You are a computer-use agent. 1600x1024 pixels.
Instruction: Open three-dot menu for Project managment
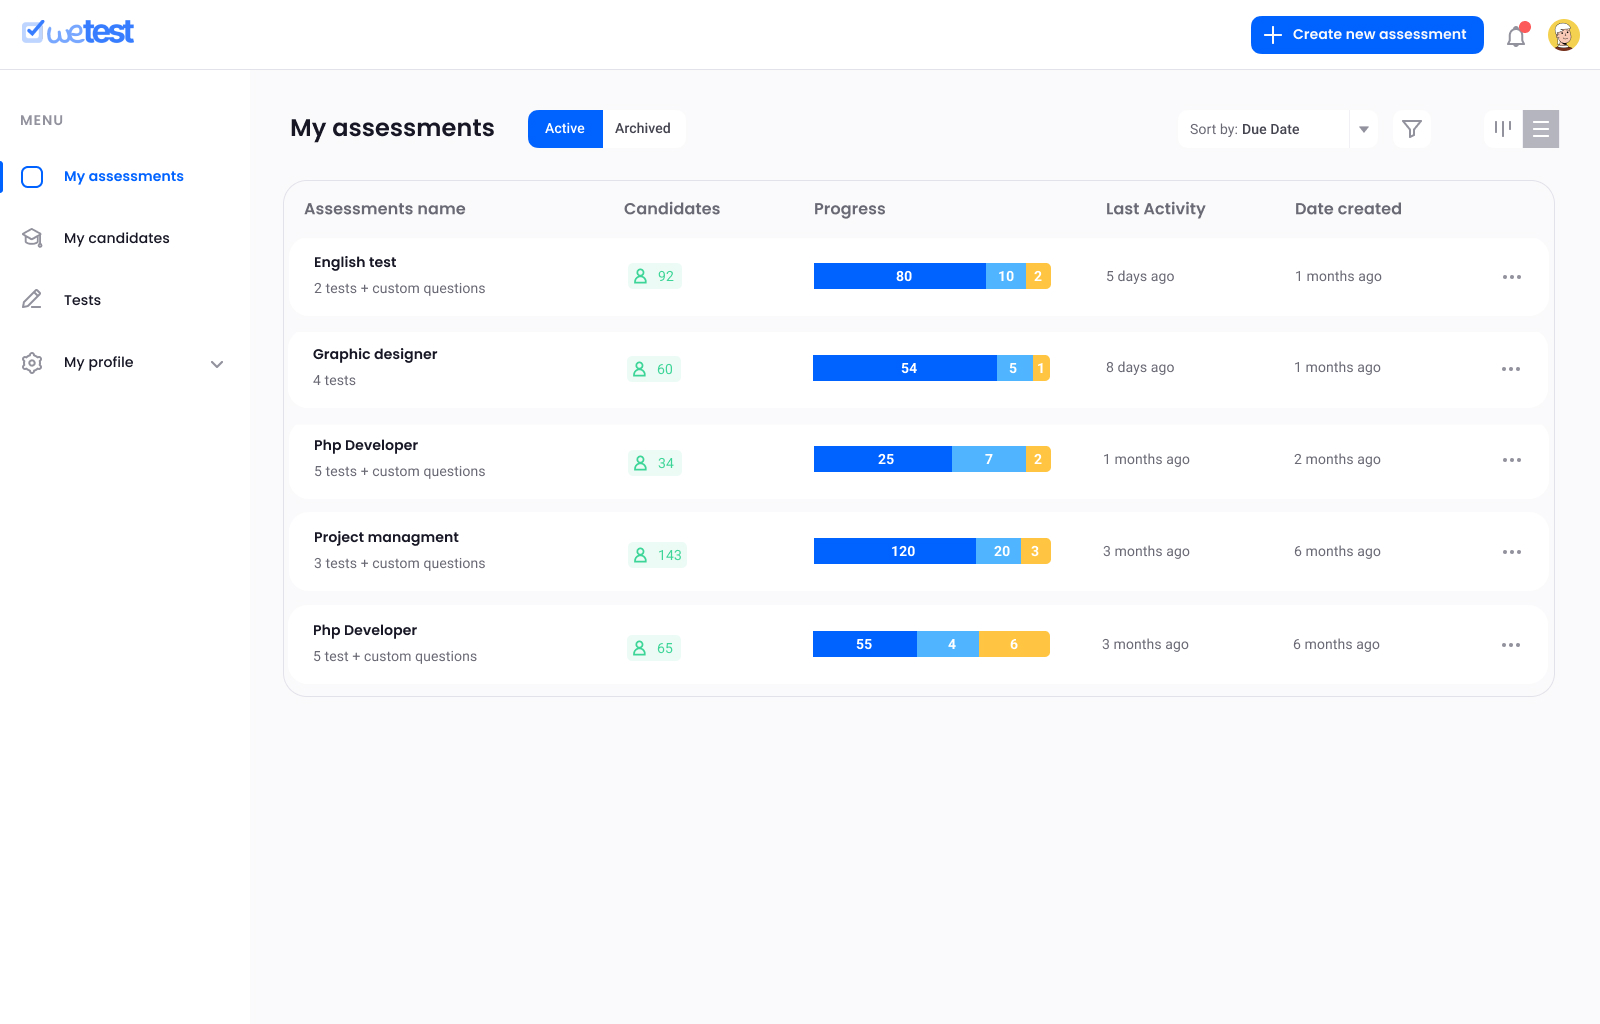[1511, 552]
